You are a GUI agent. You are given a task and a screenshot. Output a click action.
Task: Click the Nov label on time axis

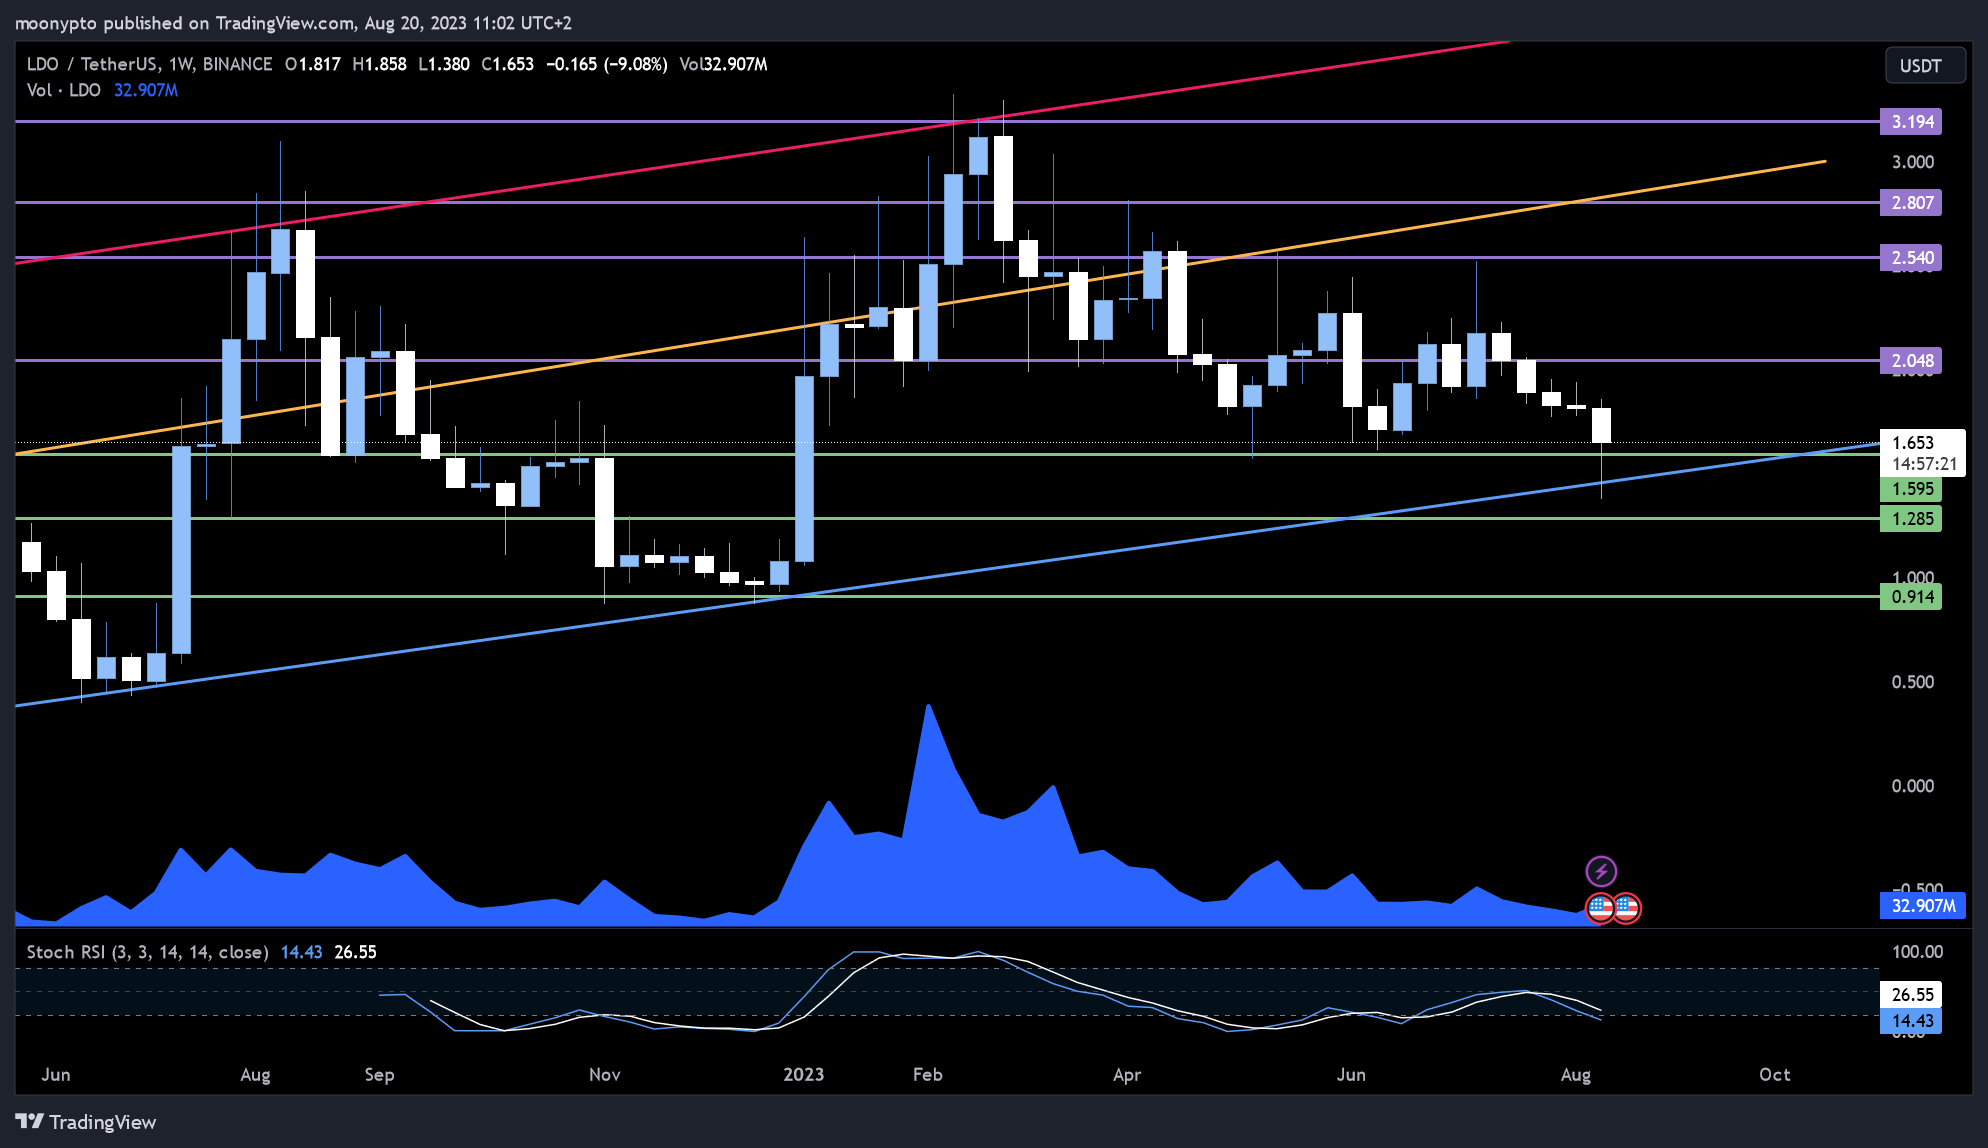(605, 1075)
